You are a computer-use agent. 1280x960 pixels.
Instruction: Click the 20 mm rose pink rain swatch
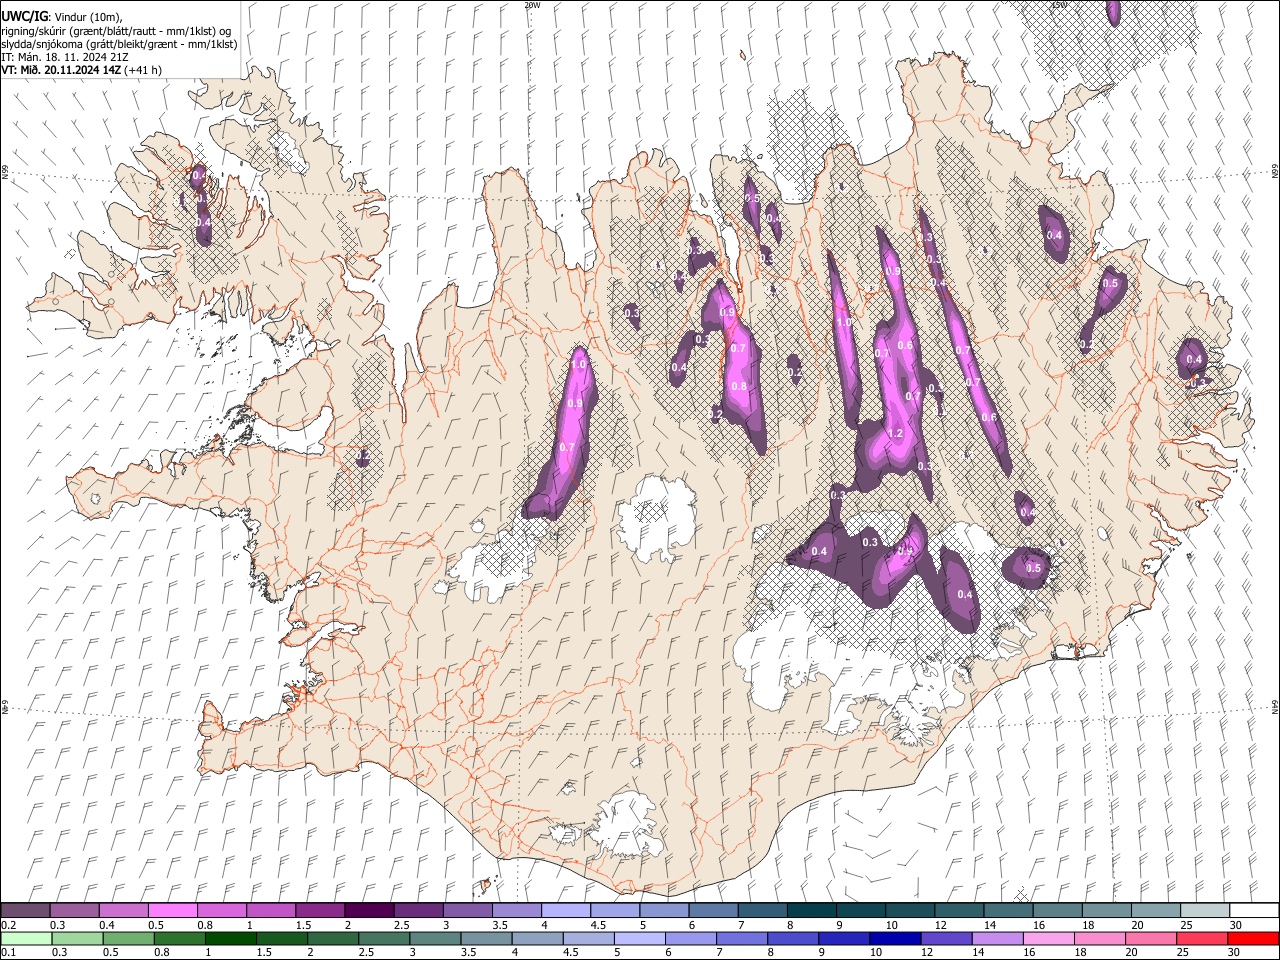1150,938
